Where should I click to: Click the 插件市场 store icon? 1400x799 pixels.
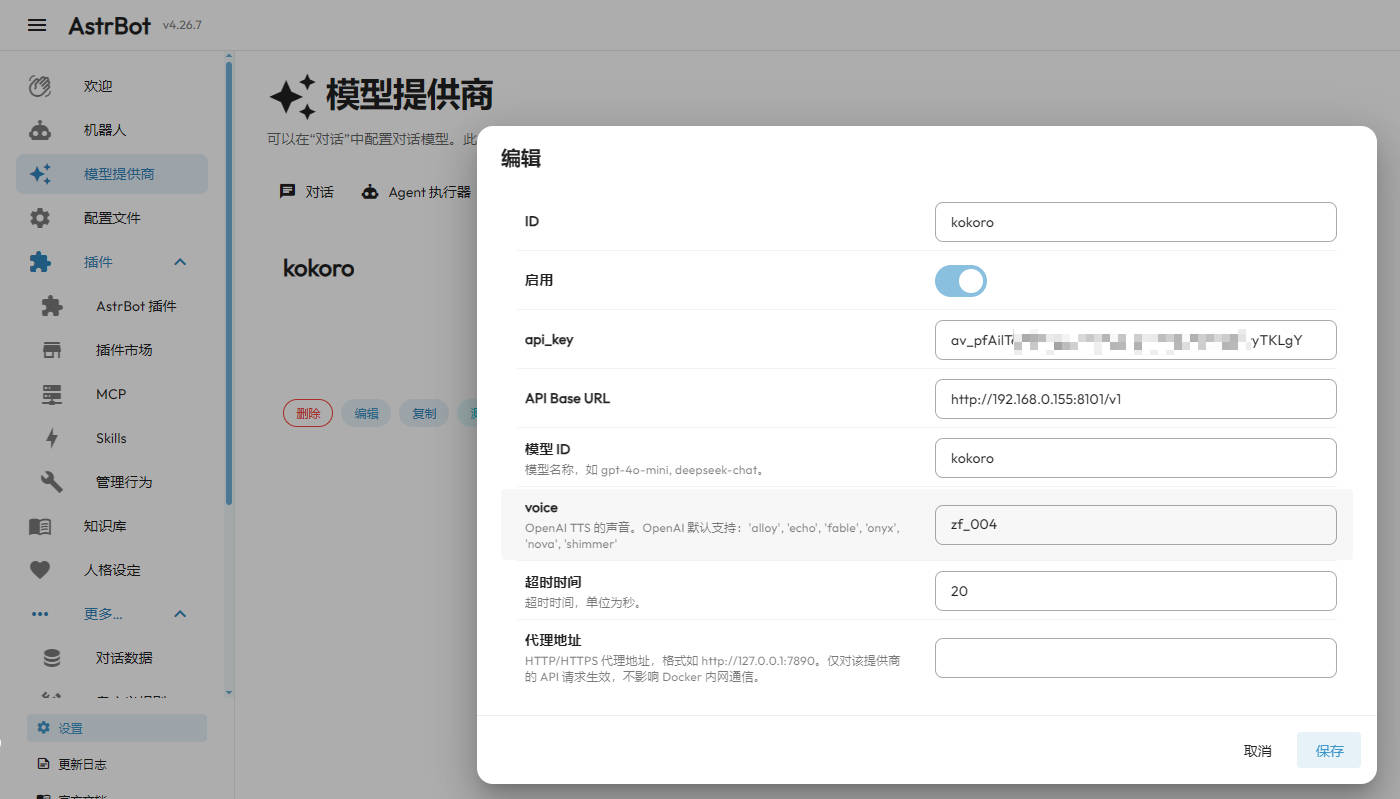tap(52, 350)
